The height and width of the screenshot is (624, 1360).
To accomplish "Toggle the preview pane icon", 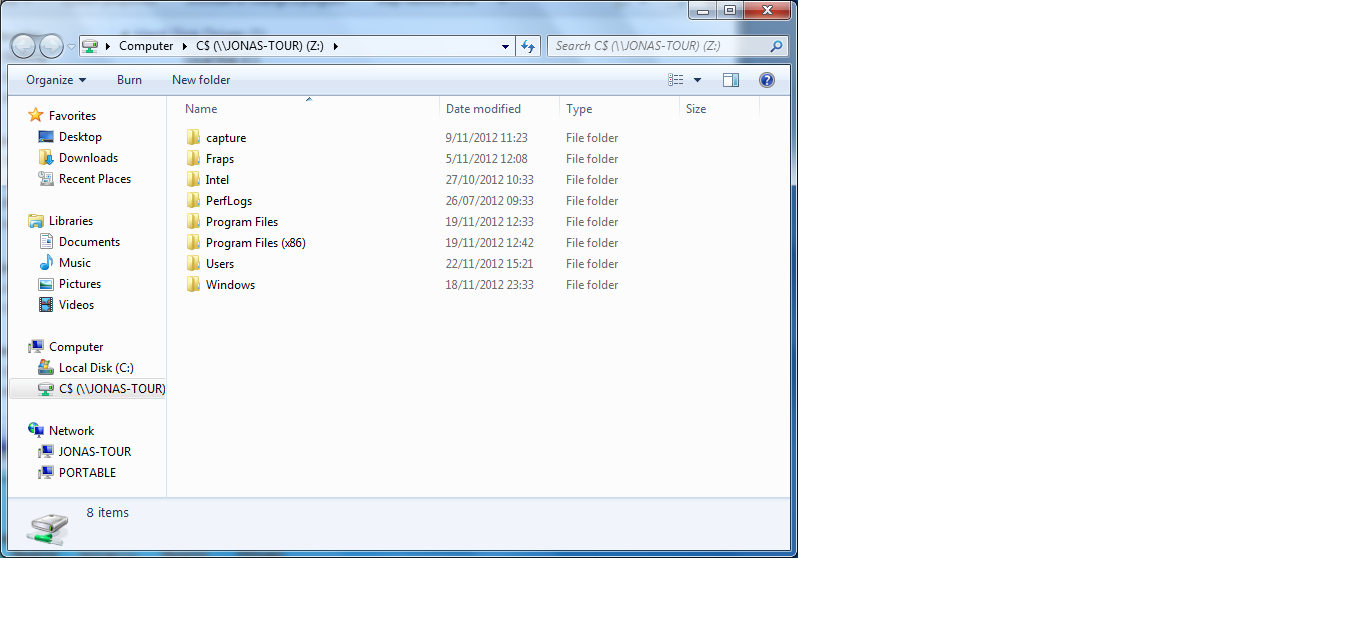I will click(731, 80).
